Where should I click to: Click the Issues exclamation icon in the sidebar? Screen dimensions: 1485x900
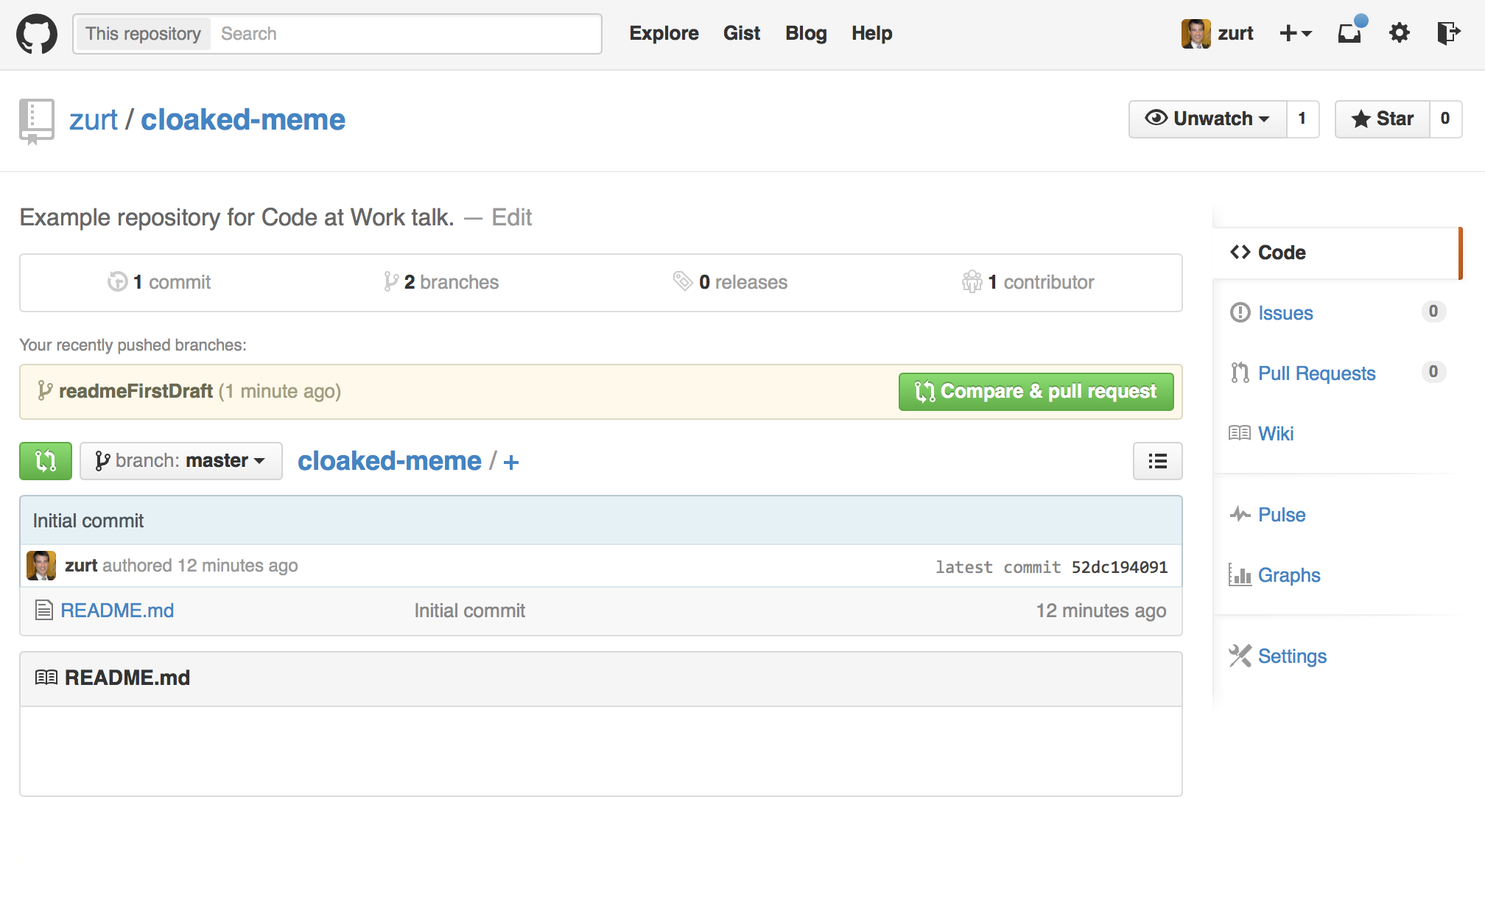click(x=1240, y=312)
